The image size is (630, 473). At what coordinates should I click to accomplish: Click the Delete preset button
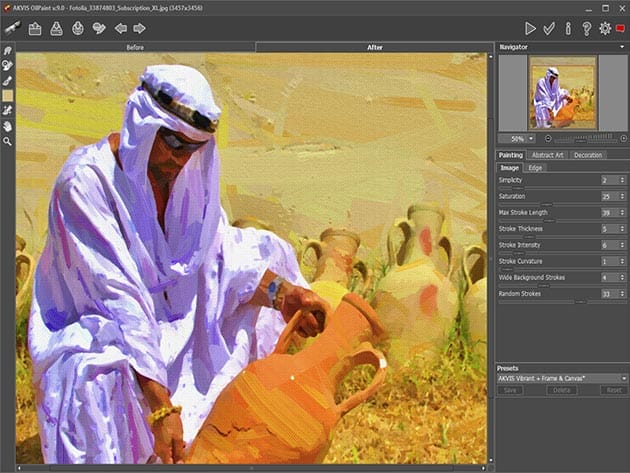562,390
